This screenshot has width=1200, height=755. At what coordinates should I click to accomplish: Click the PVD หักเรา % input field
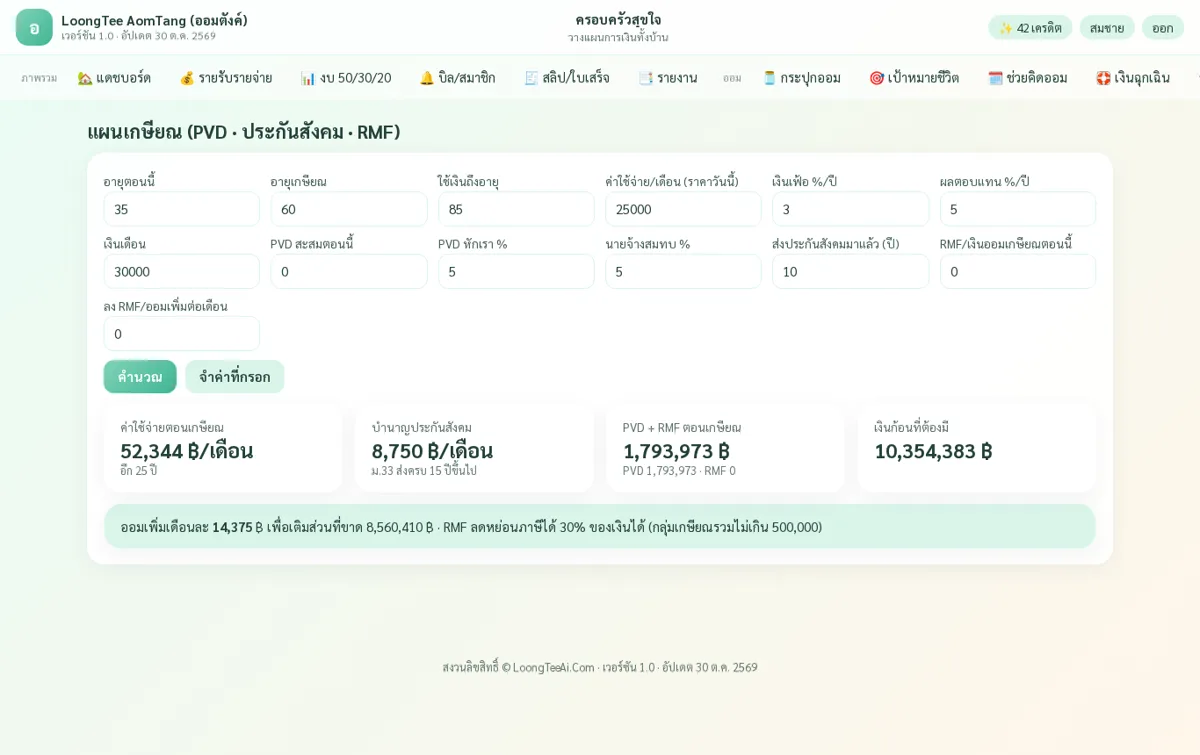tap(516, 271)
